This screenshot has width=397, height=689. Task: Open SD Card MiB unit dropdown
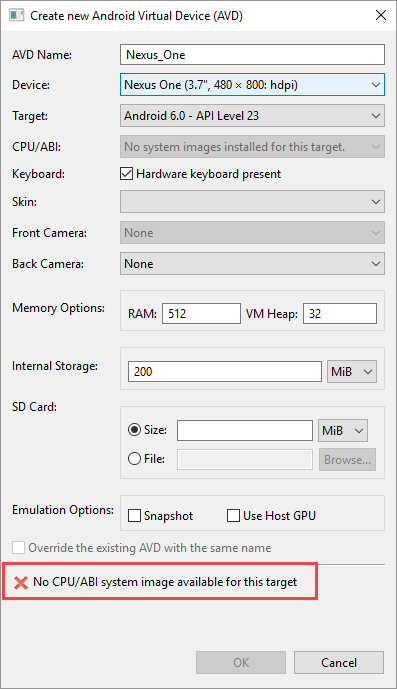[x=342, y=431]
